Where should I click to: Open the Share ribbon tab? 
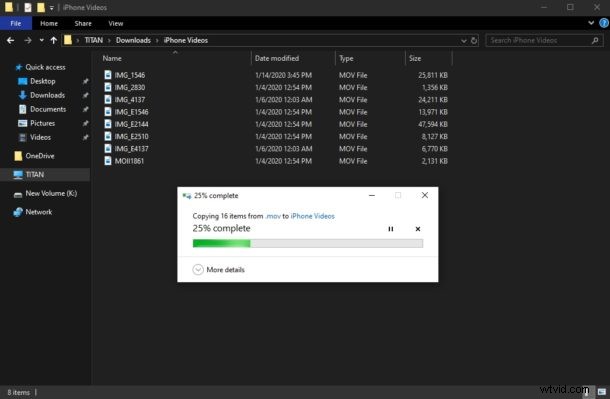(83, 23)
